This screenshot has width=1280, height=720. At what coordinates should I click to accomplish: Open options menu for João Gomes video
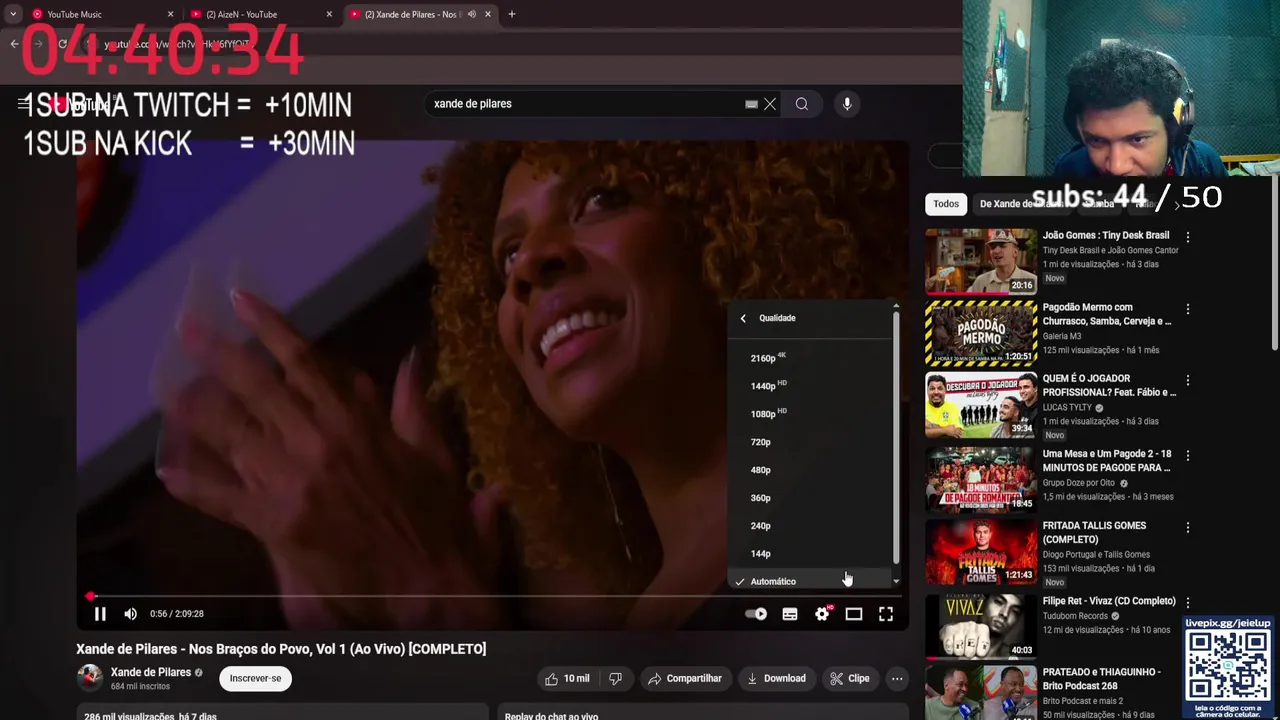pyautogui.click(x=1188, y=237)
